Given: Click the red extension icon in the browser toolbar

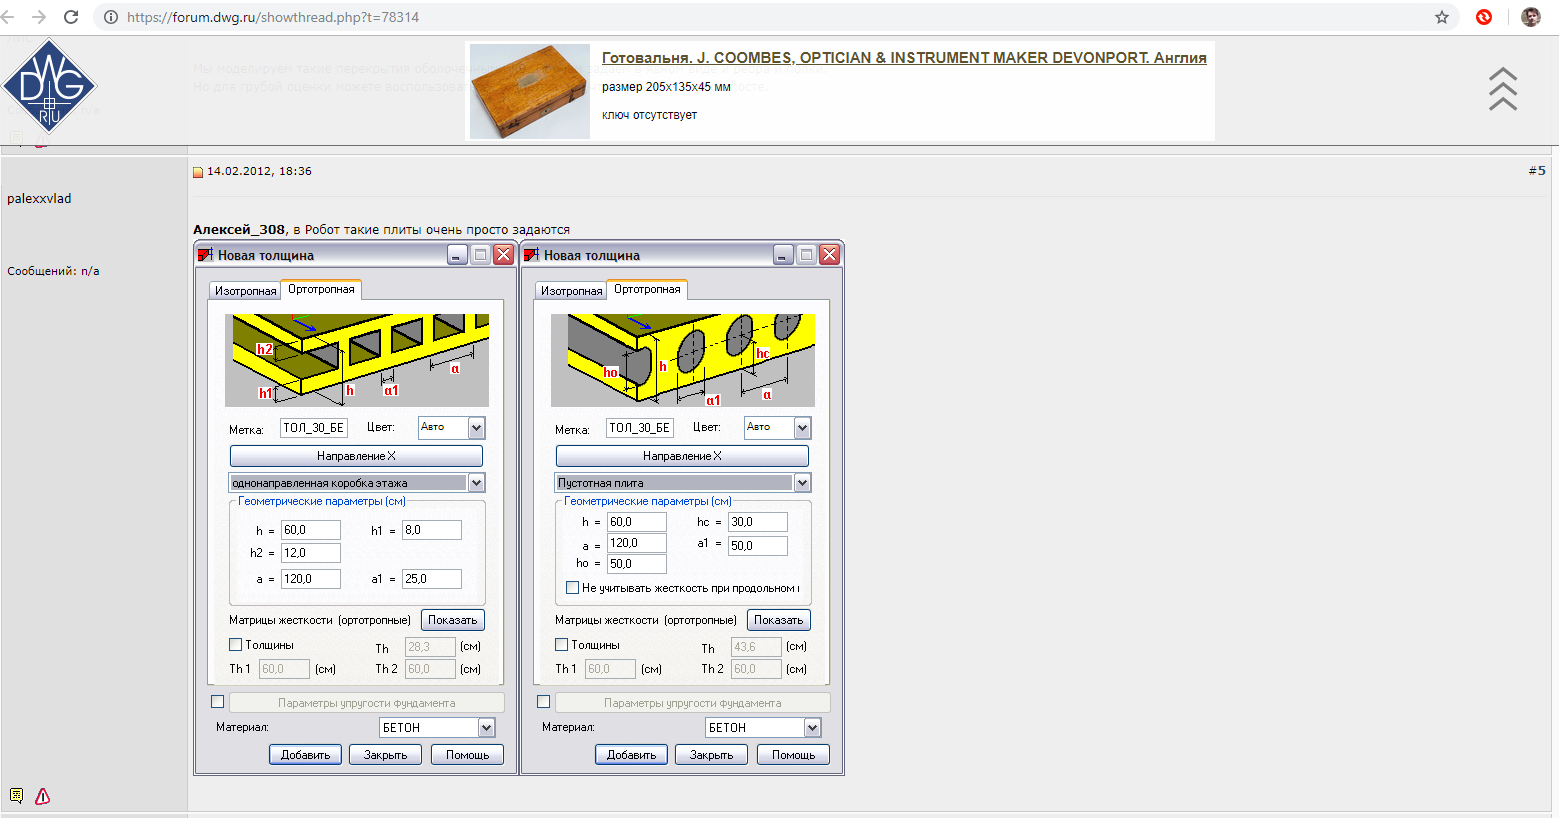Looking at the screenshot, I should (1484, 17).
